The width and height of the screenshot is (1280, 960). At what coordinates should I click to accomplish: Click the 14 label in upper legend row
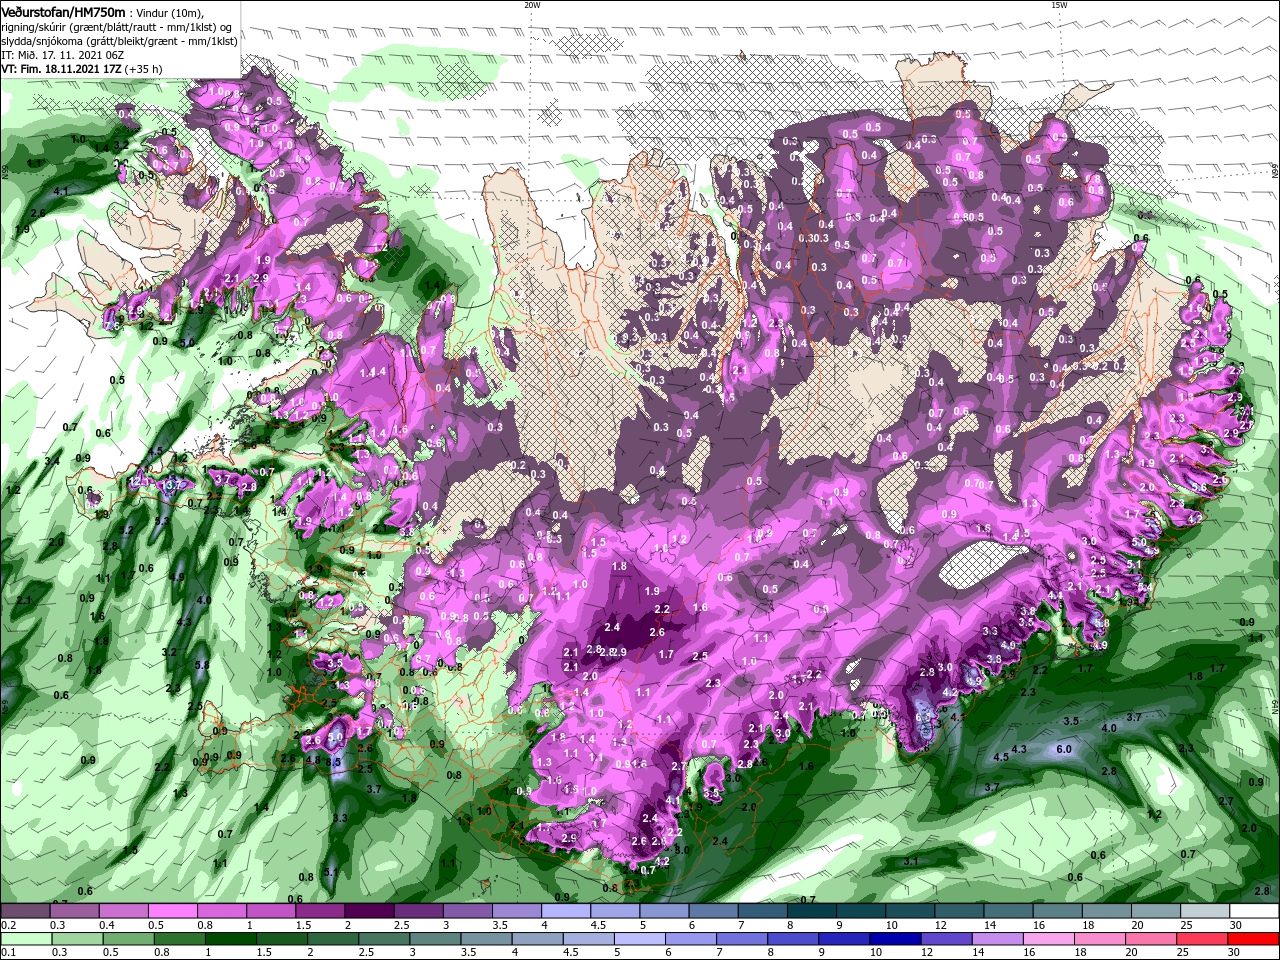pos(989,925)
